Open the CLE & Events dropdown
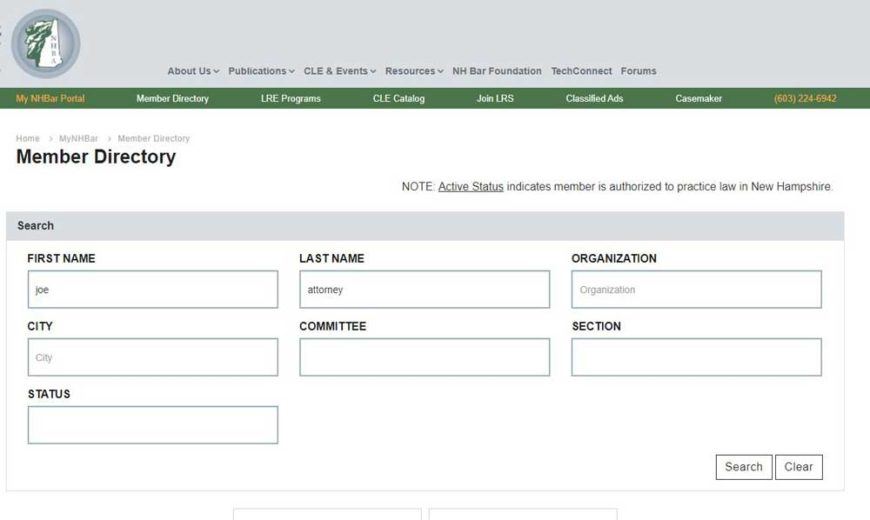This screenshot has width=870, height=520. (x=341, y=71)
